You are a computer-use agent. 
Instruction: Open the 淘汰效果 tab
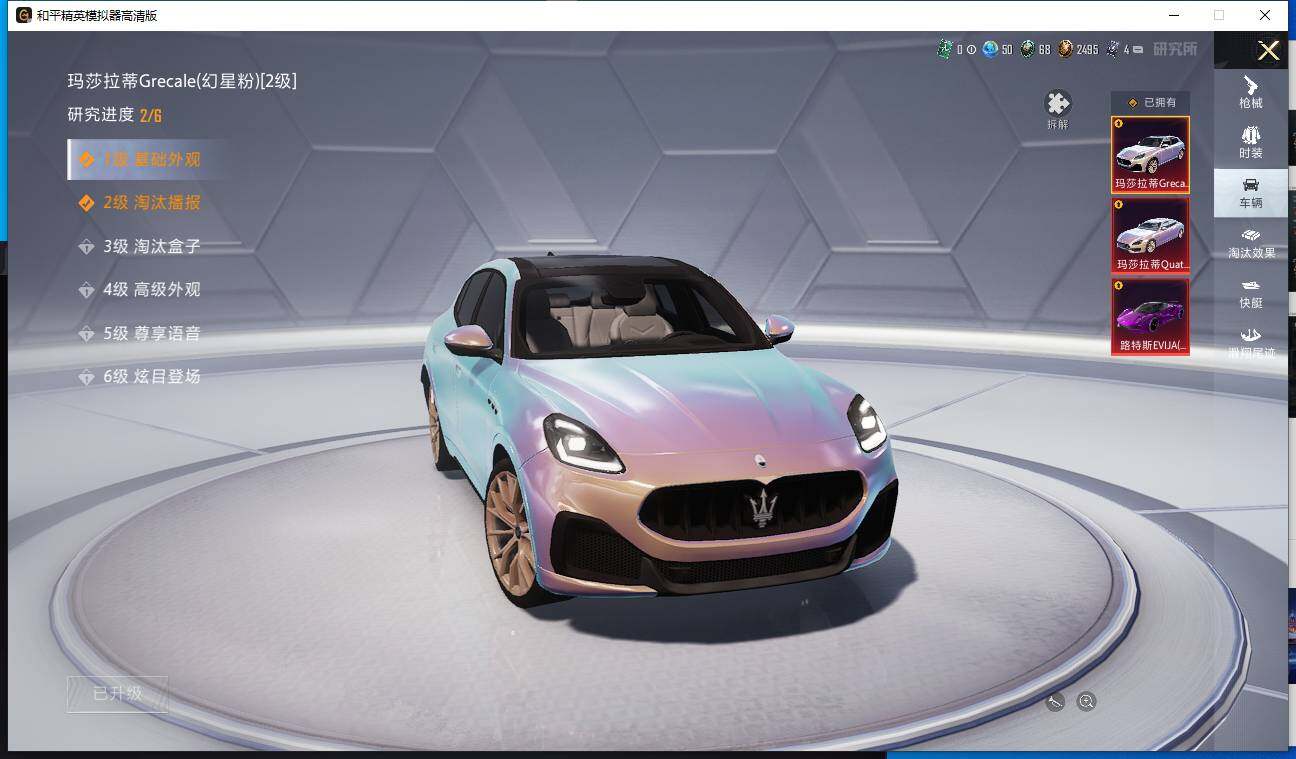(x=1250, y=244)
